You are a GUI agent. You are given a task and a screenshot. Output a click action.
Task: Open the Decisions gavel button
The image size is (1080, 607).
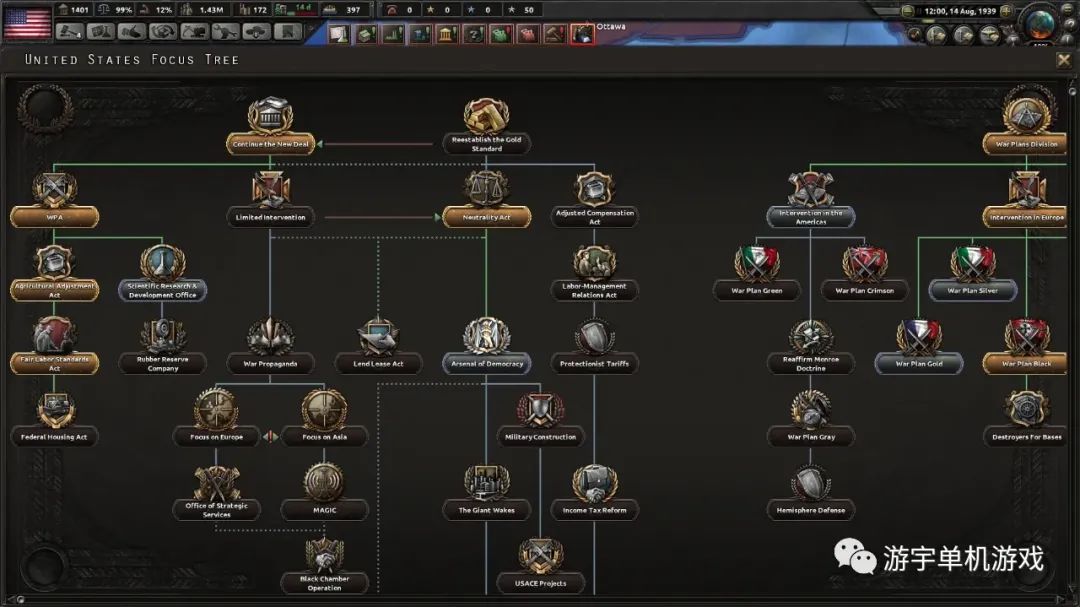[x=69, y=32]
